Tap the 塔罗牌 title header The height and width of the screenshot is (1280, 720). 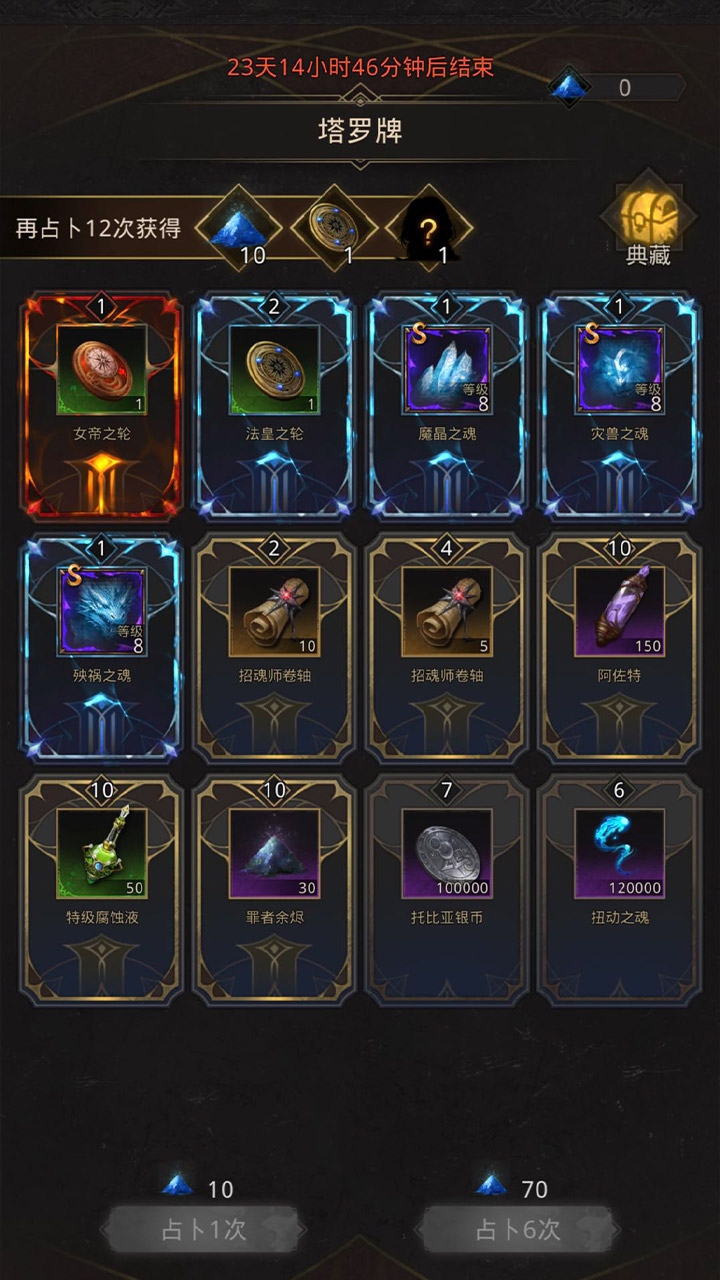coord(360,132)
